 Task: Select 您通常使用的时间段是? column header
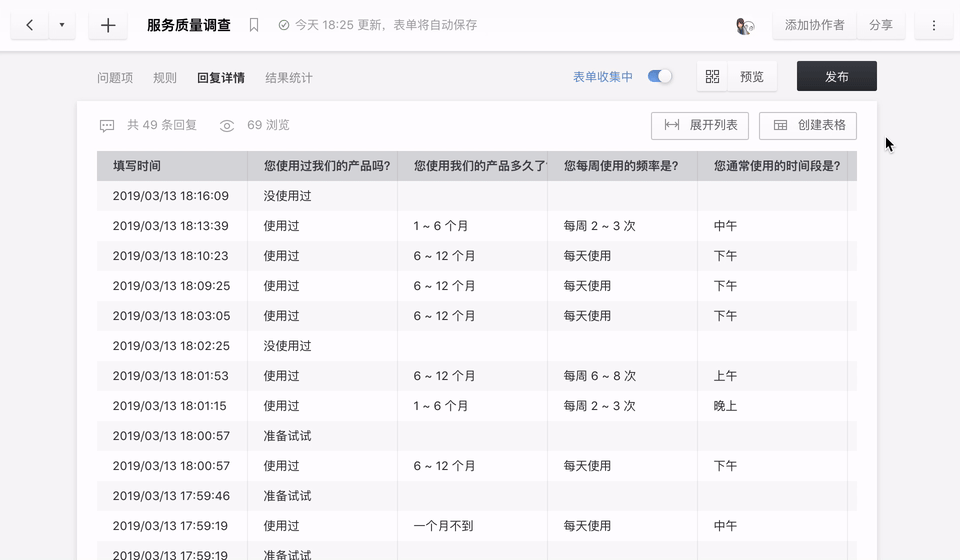coord(773,166)
